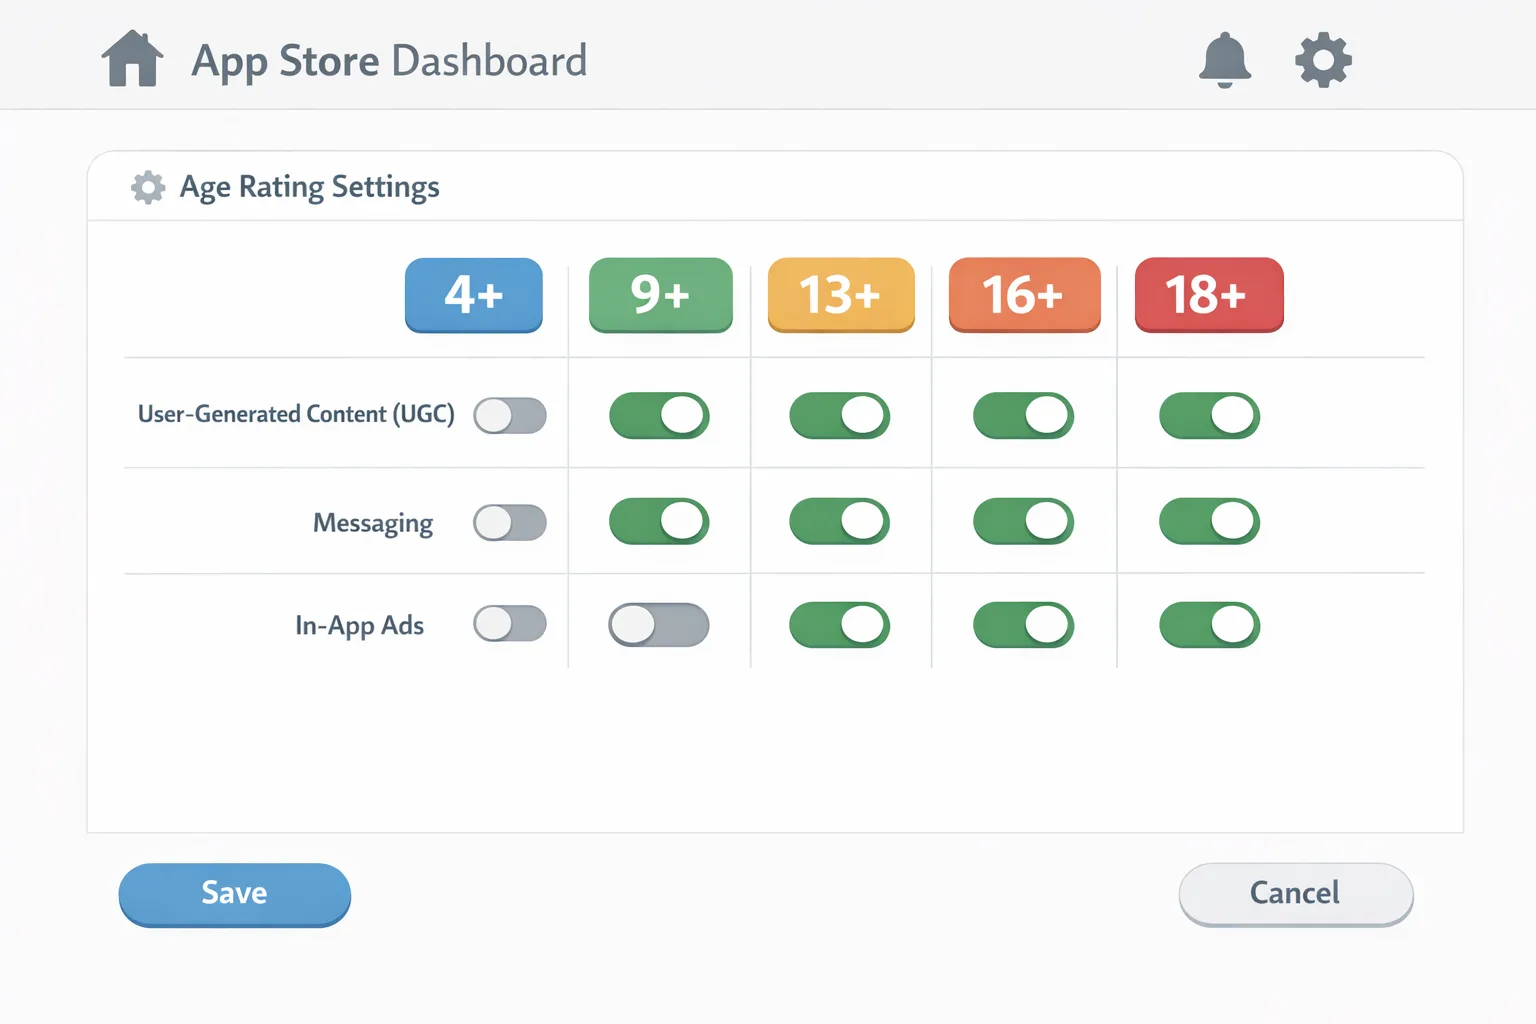Click the gear beside Age Rating Settings
The width and height of the screenshot is (1536, 1024).
(147, 187)
